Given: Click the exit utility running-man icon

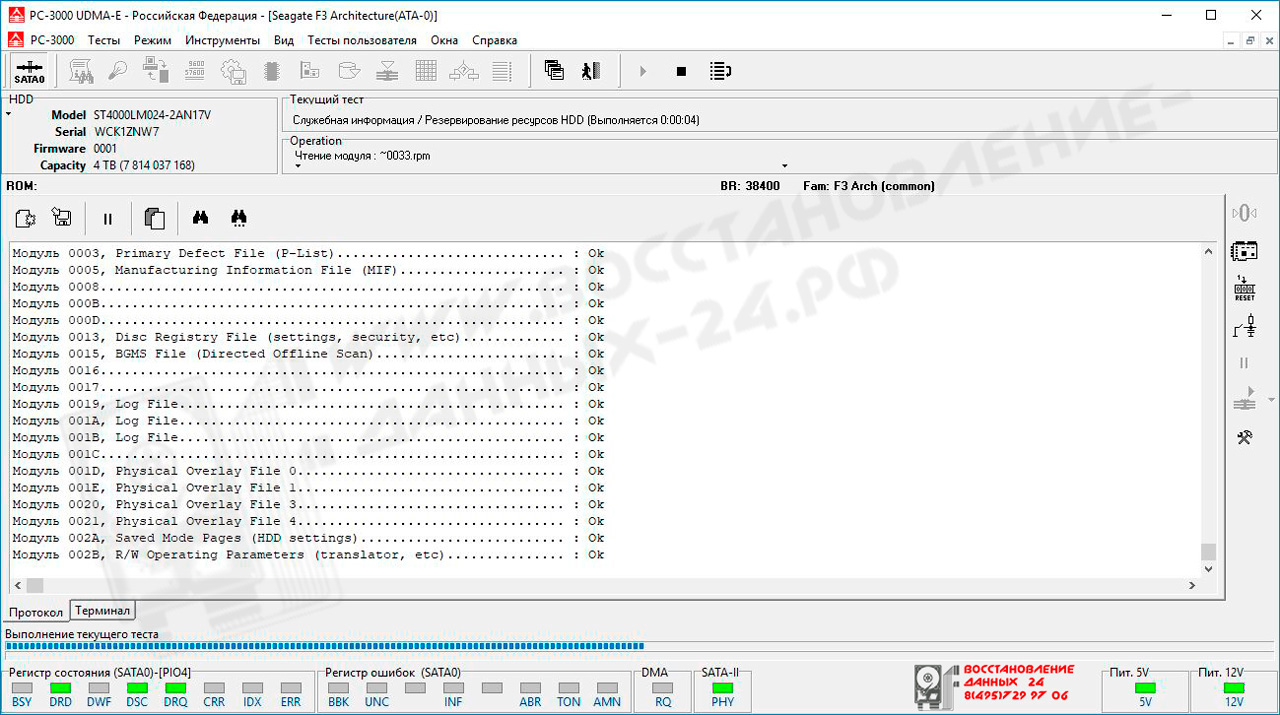Looking at the screenshot, I should (591, 70).
